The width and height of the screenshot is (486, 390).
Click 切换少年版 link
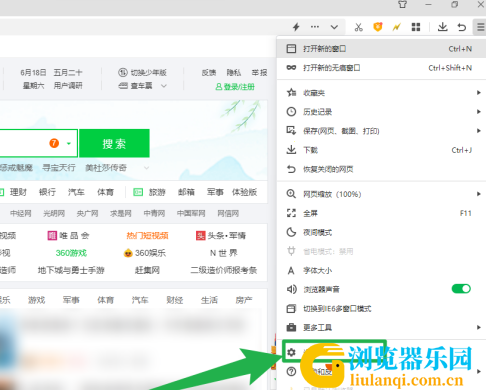(x=142, y=72)
